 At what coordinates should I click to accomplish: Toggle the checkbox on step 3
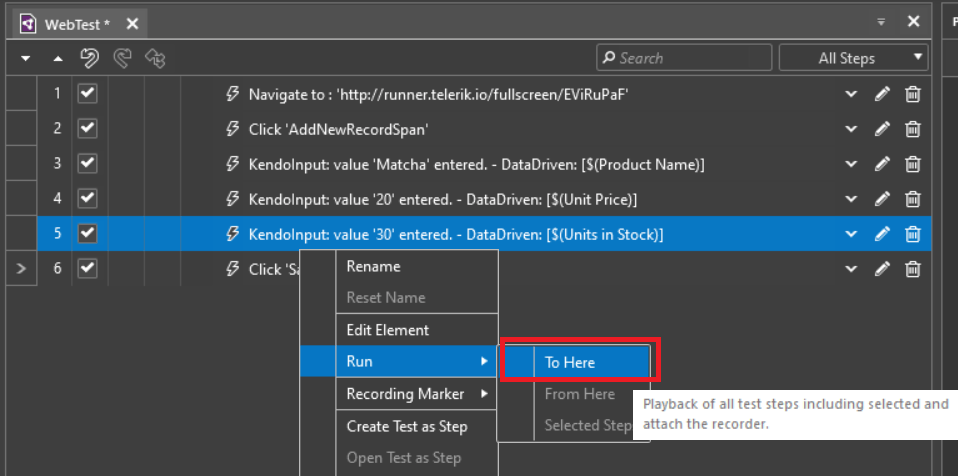pyautogui.click(x=87, y=164)
